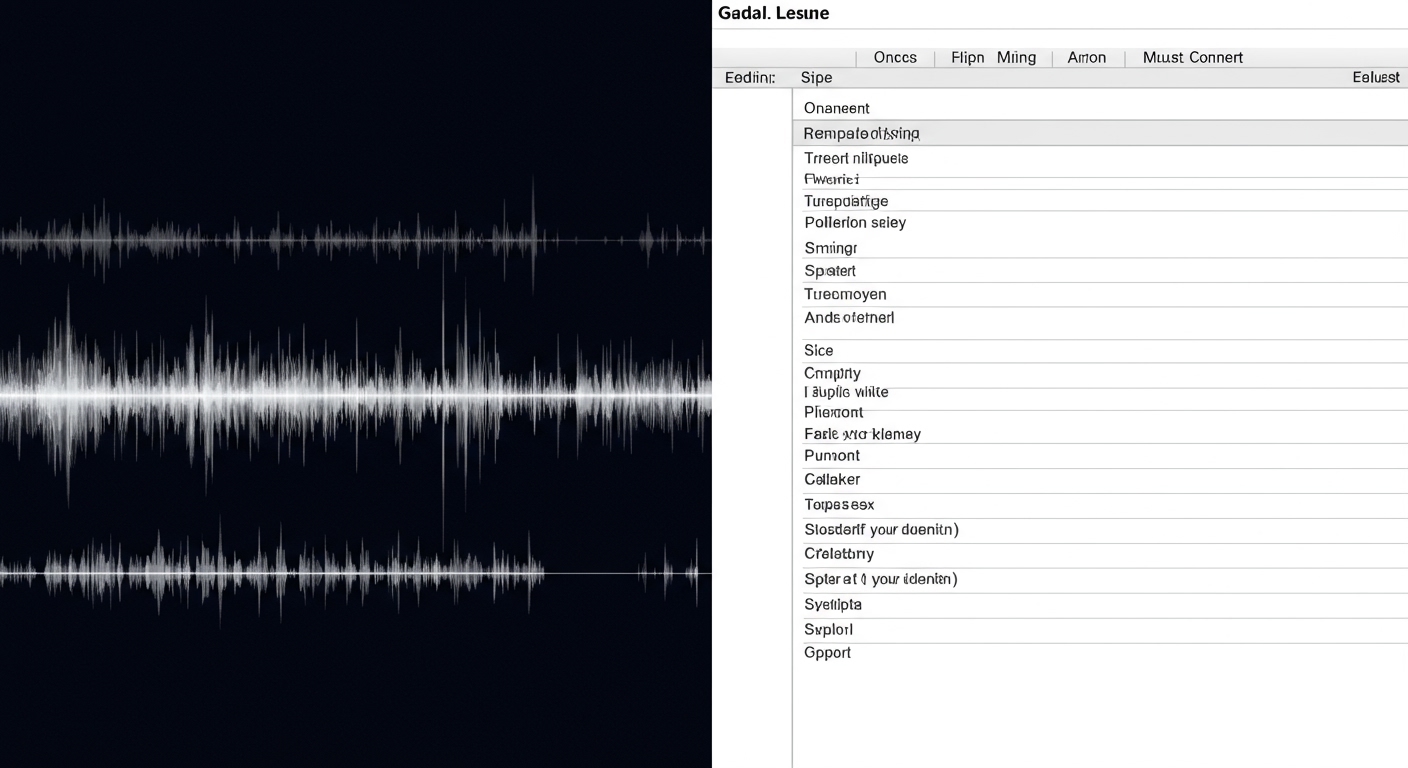Select Slosderlf your duenitn option
This screenshot has height=768, width=1408.
tap(880, 529)
